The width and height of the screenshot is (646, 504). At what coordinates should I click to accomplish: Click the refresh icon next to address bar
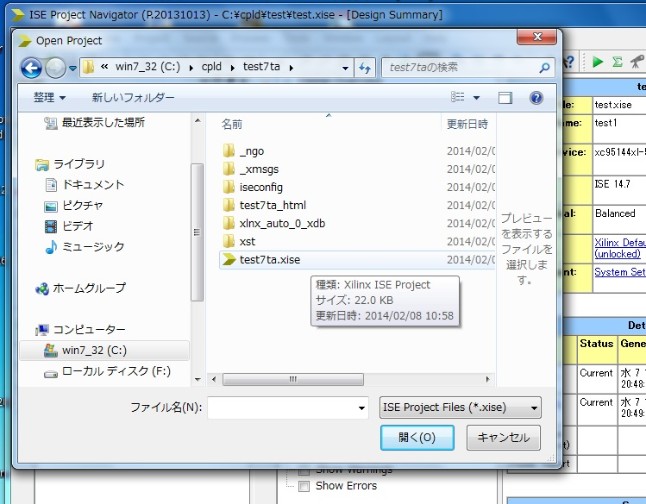click(x=365, y=68)
